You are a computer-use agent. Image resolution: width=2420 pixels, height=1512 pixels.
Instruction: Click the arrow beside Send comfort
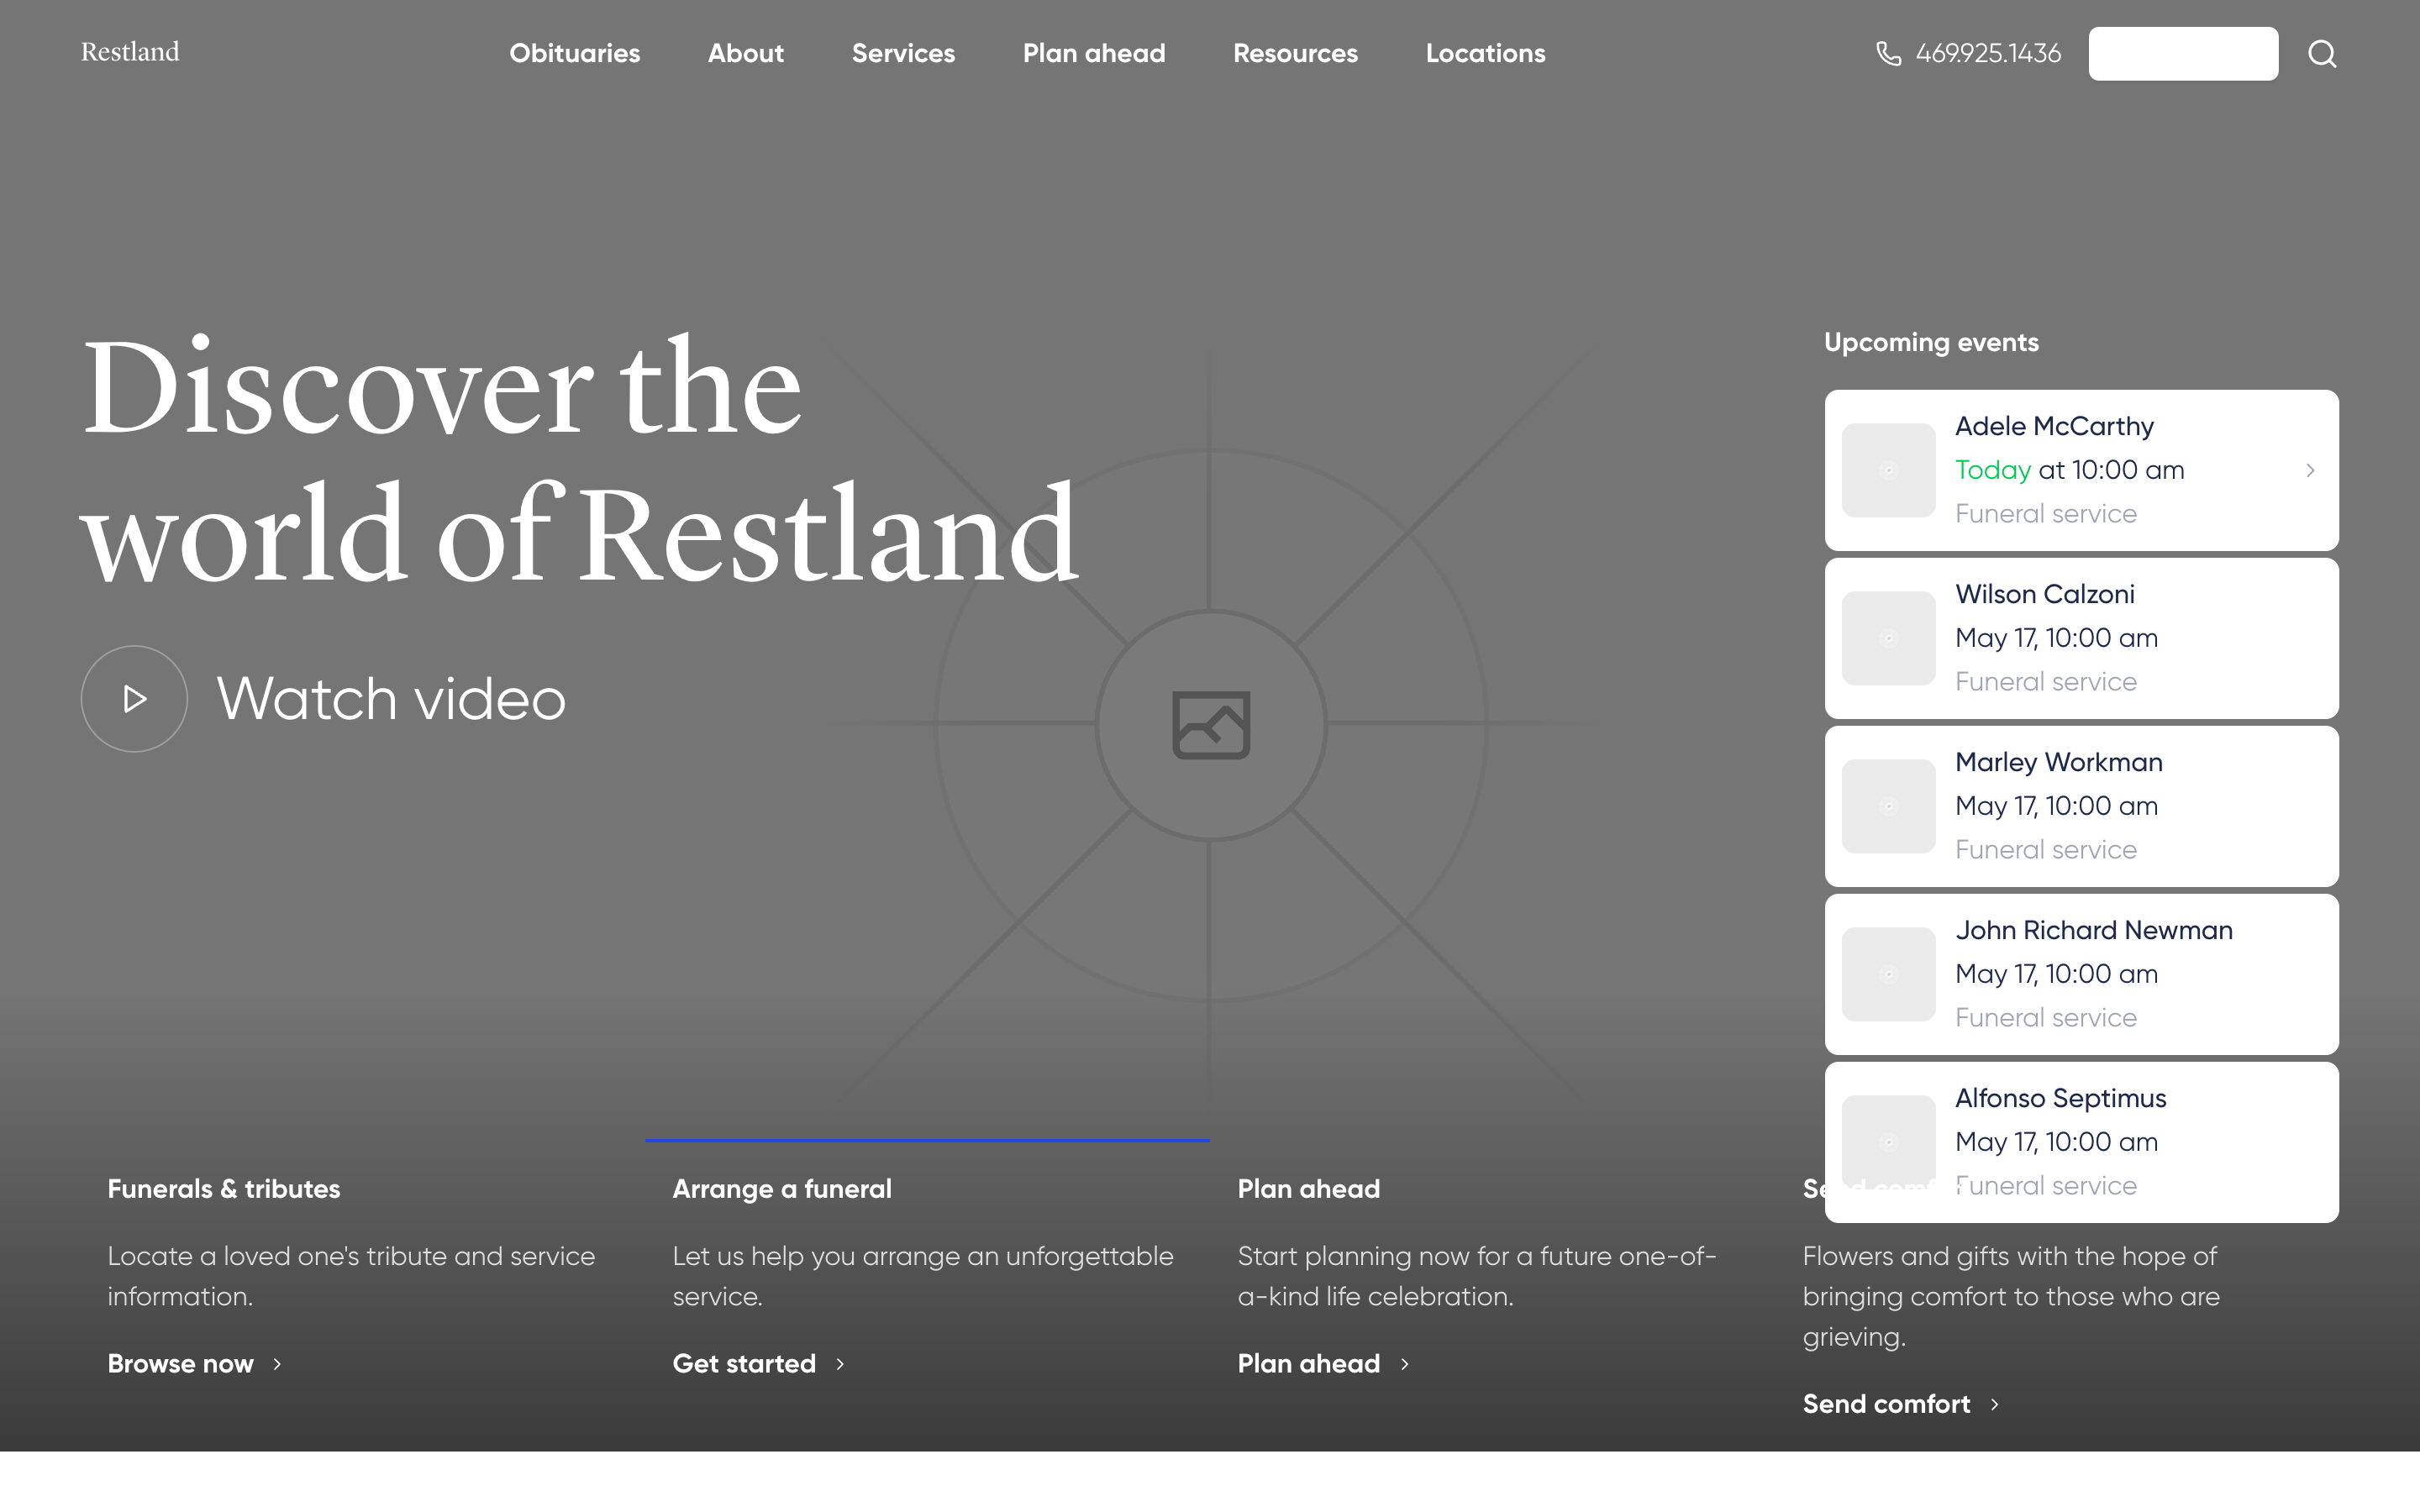click(x=1994, y=1404)
